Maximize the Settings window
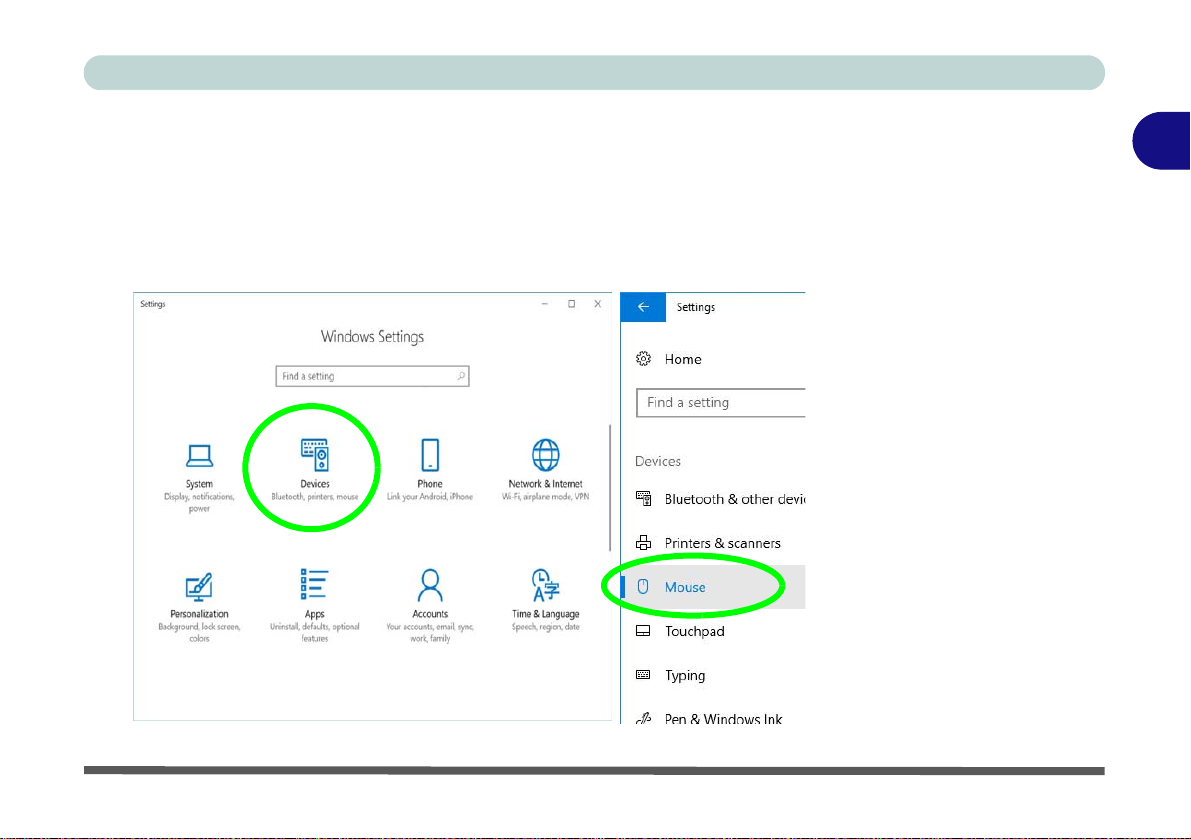The image size is (1191, 839). [571, 304]
